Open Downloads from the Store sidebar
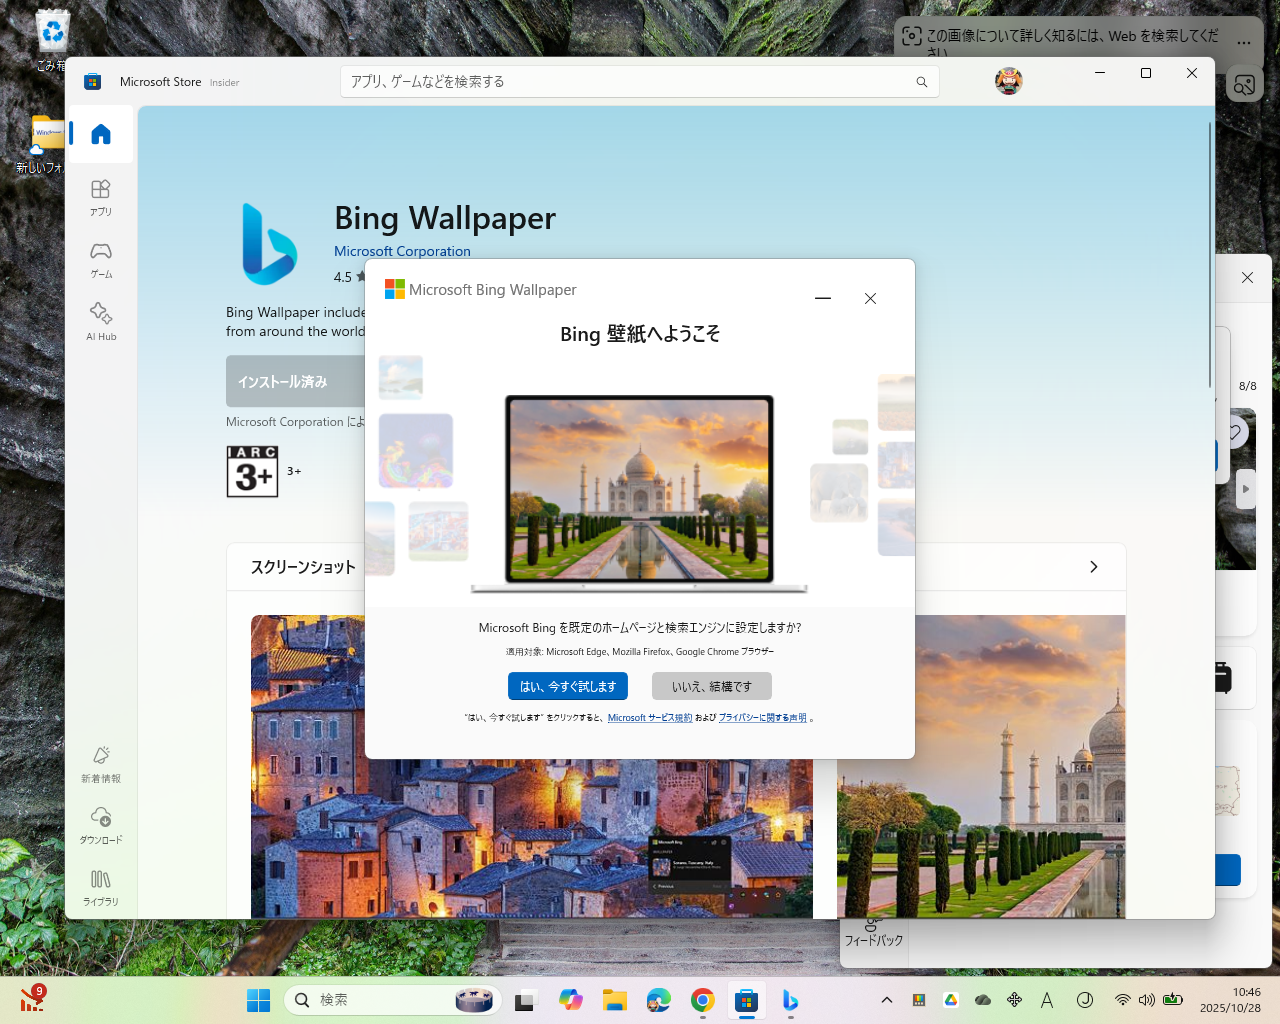This screenshot has height=1024, width=1280. (100, 825)
